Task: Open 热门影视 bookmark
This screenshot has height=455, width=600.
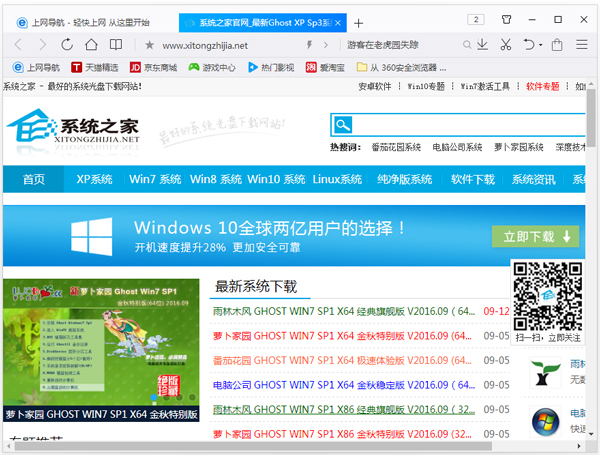Action: click(271, 68)
